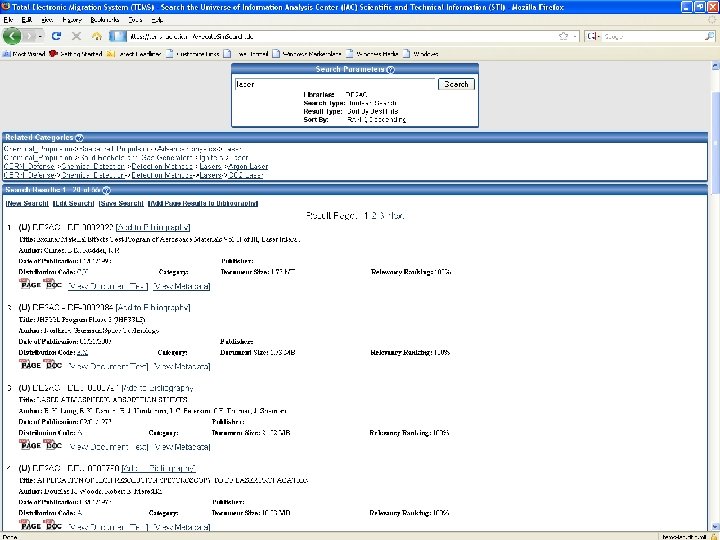Click the site identity icon beside URL
Image resolution: width=720 pixels, height=540 pixels.
118,36
